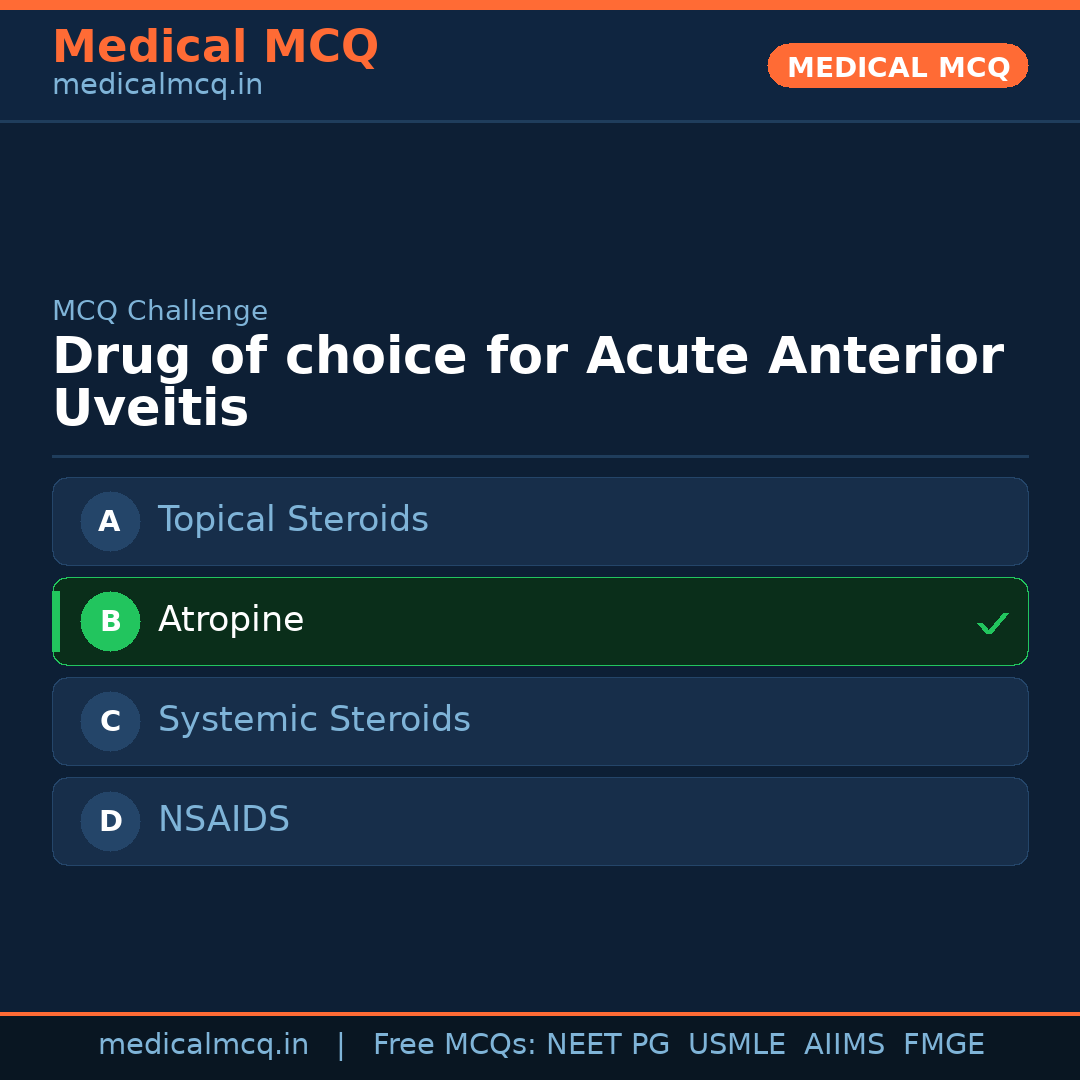
Task: Click the letter D circle badge
Action: [110, 821]
